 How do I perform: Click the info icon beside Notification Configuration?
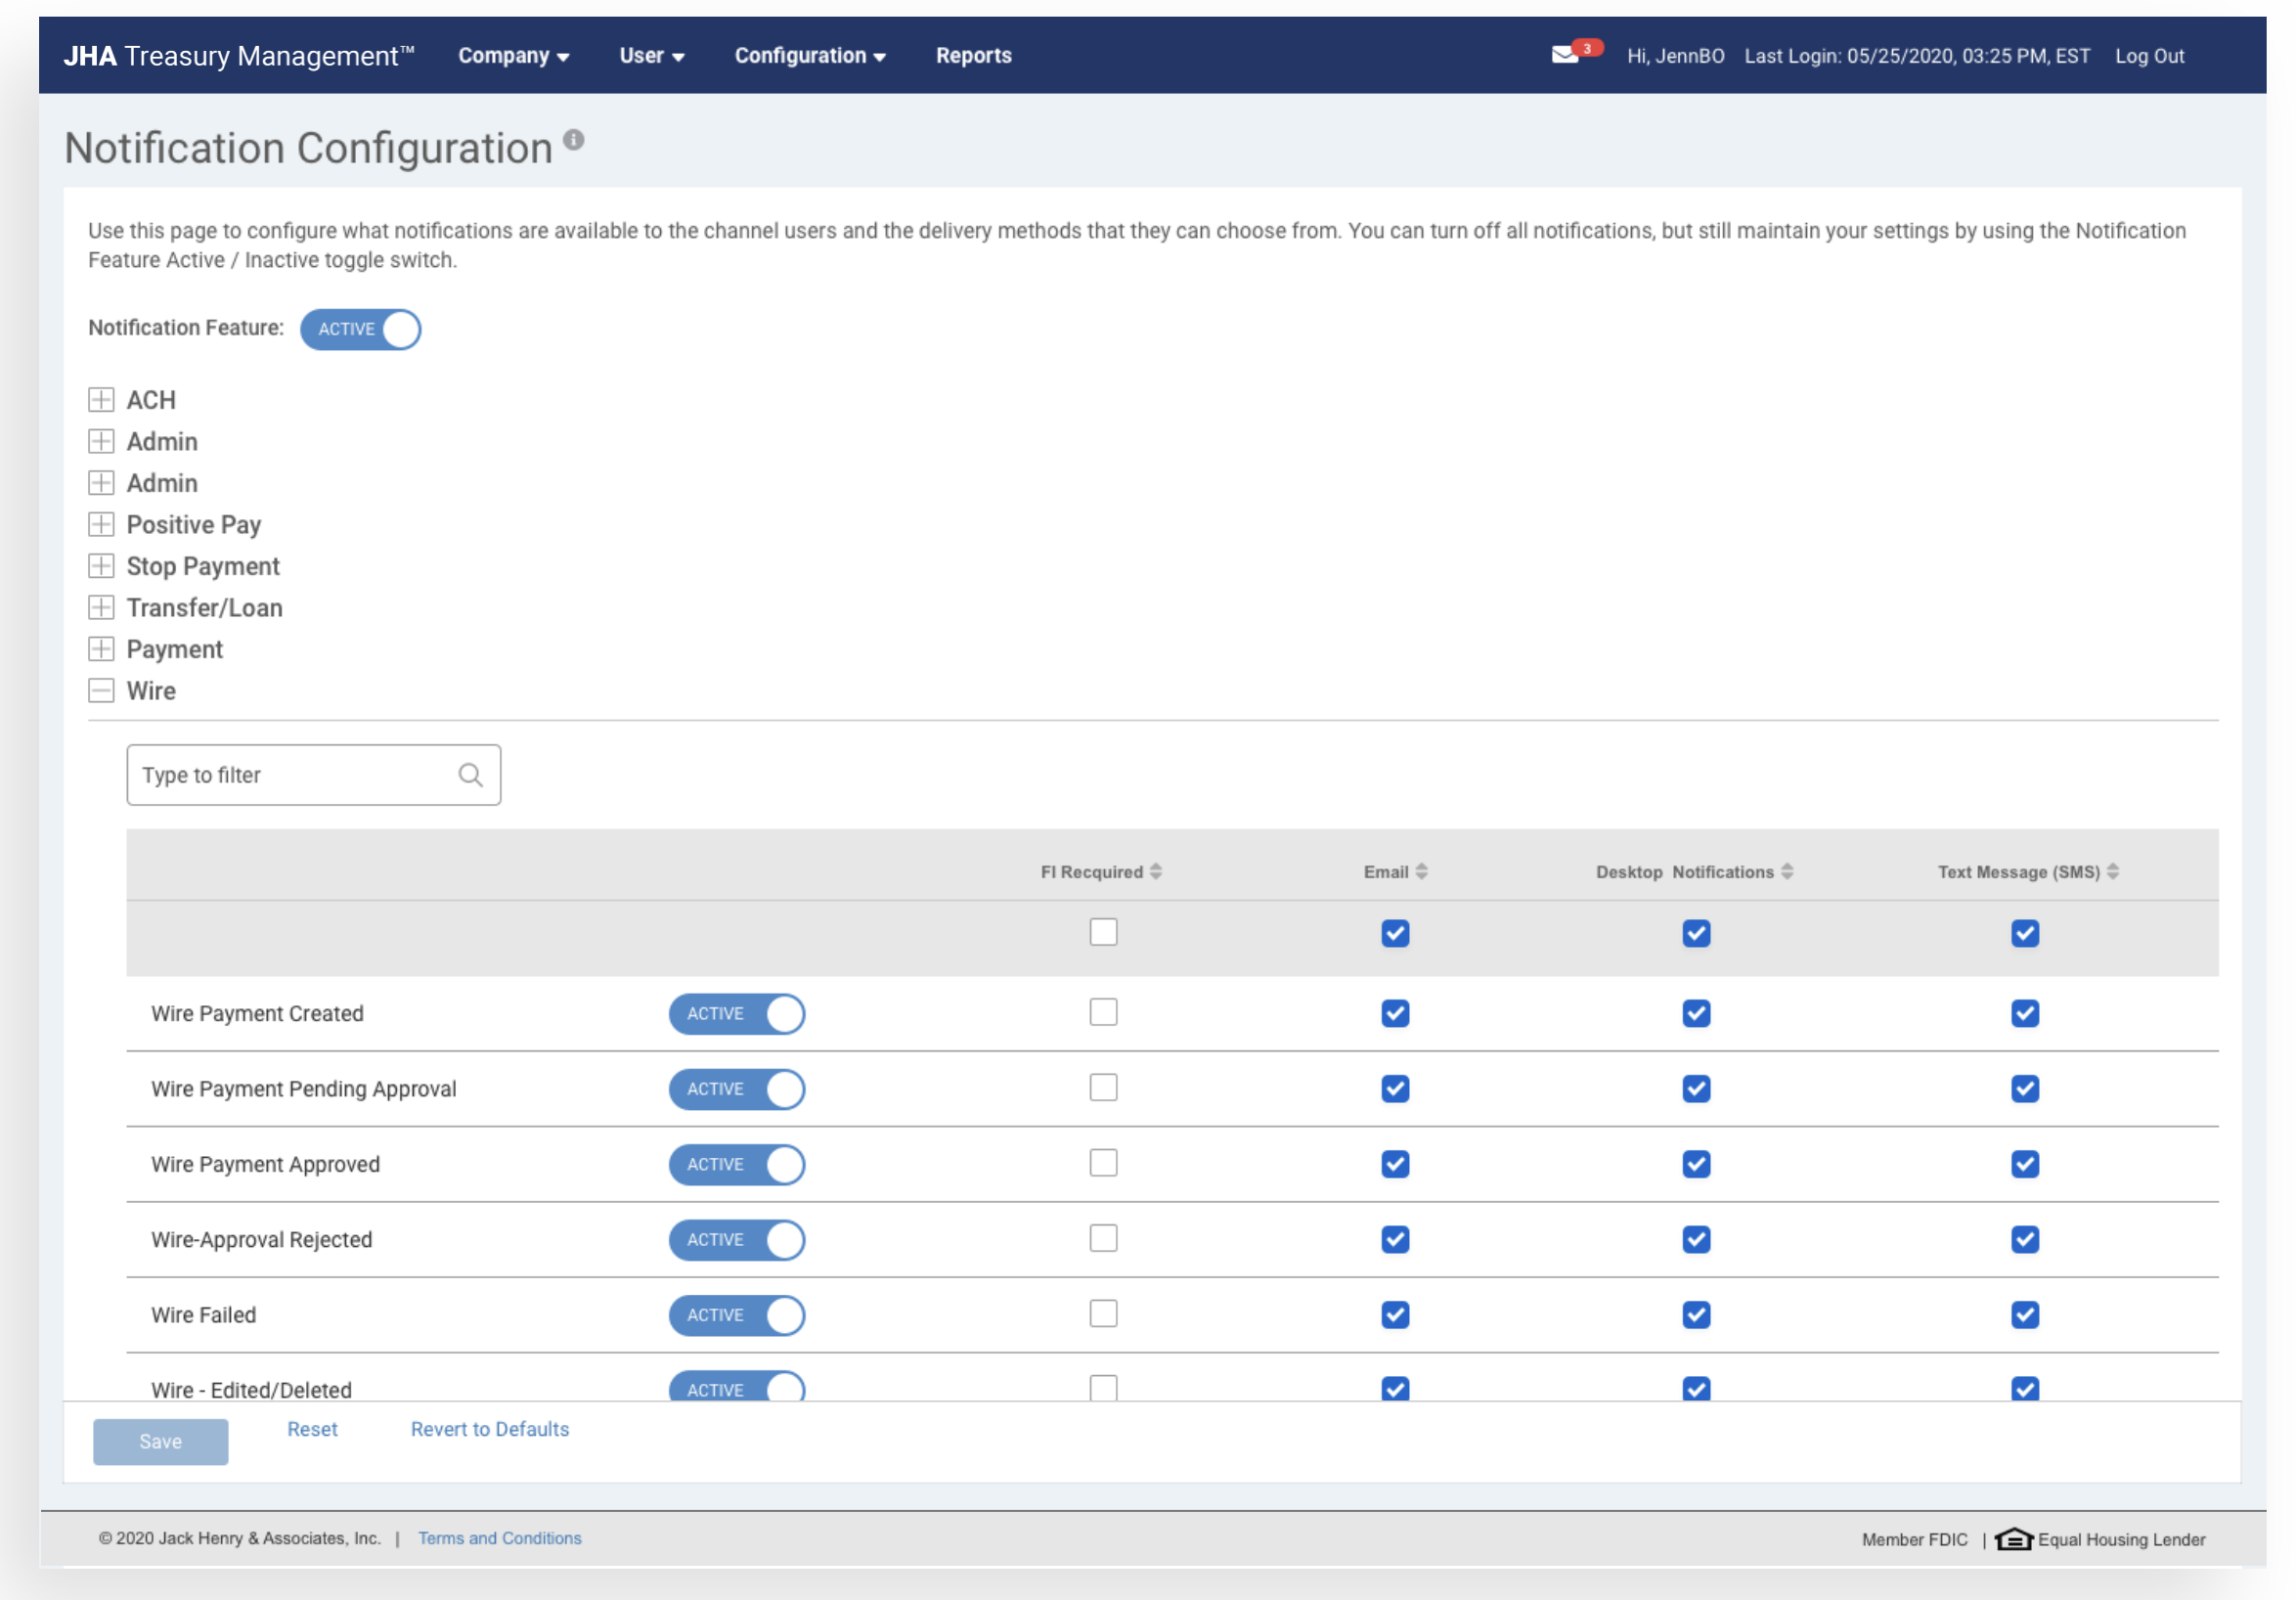(573, 140)
